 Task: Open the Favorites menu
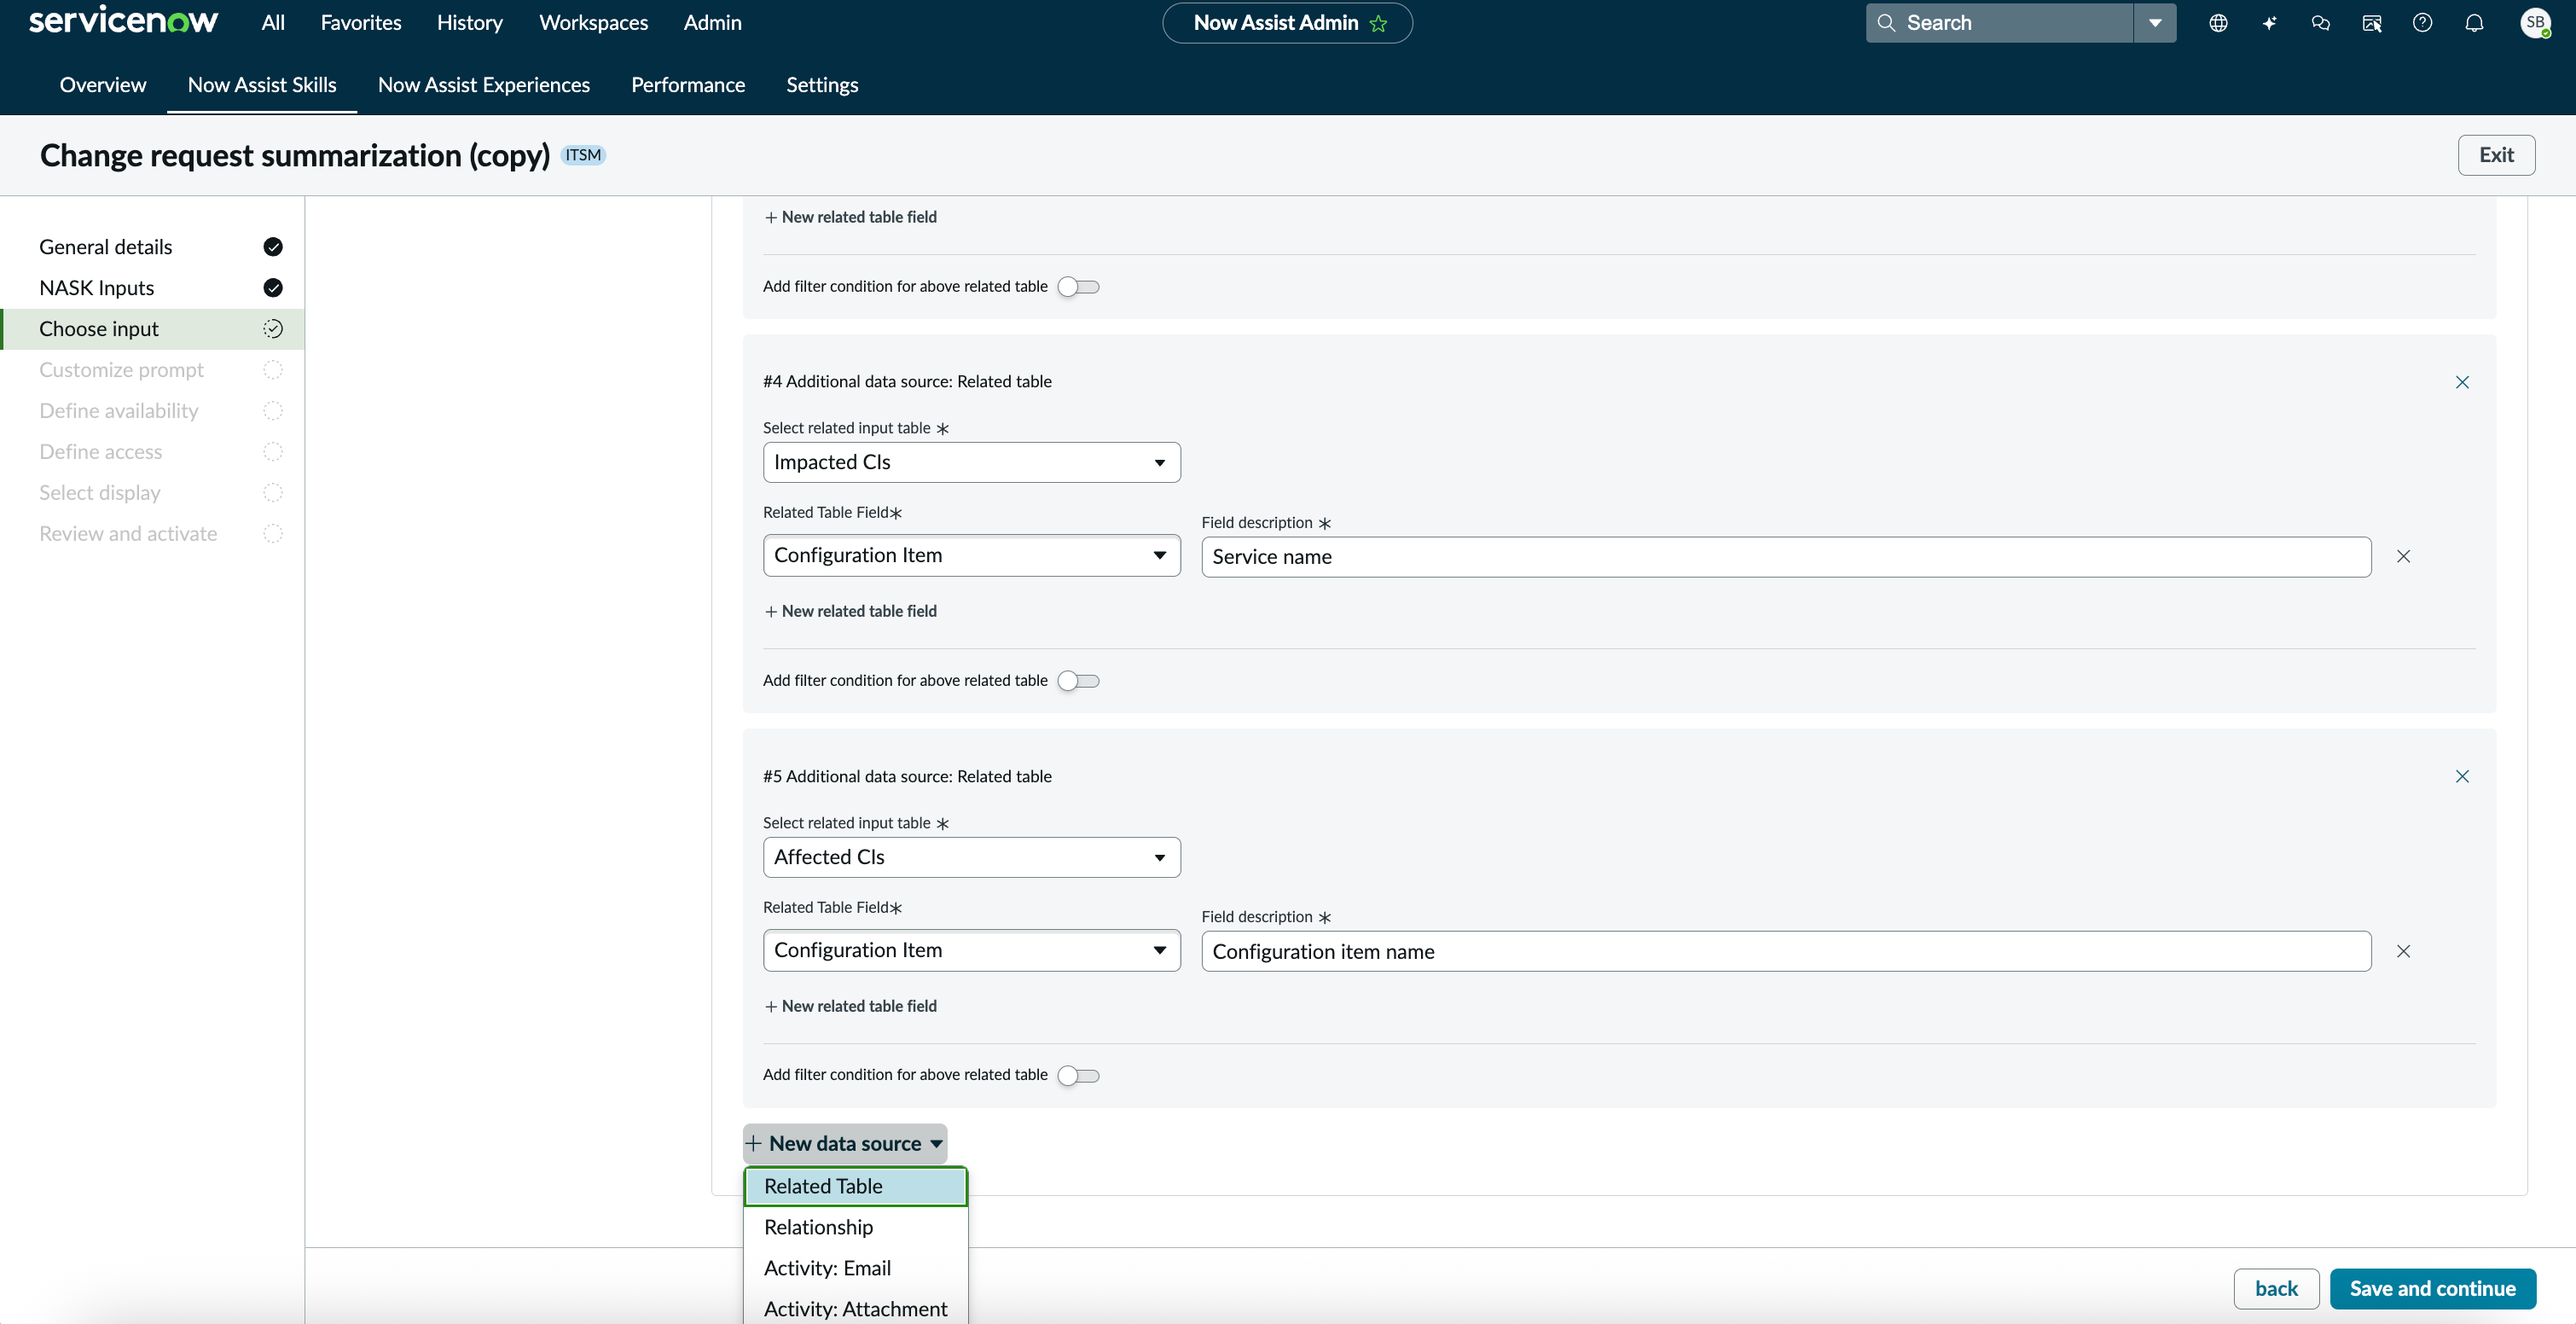click(361, 22)
